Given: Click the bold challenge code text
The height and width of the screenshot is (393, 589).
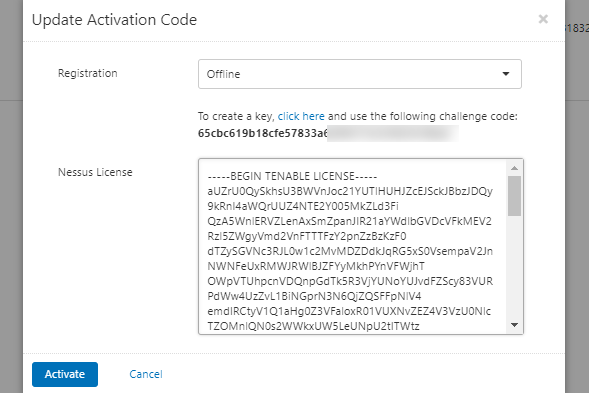Looking at the screenshot, I should coord(263,133).
